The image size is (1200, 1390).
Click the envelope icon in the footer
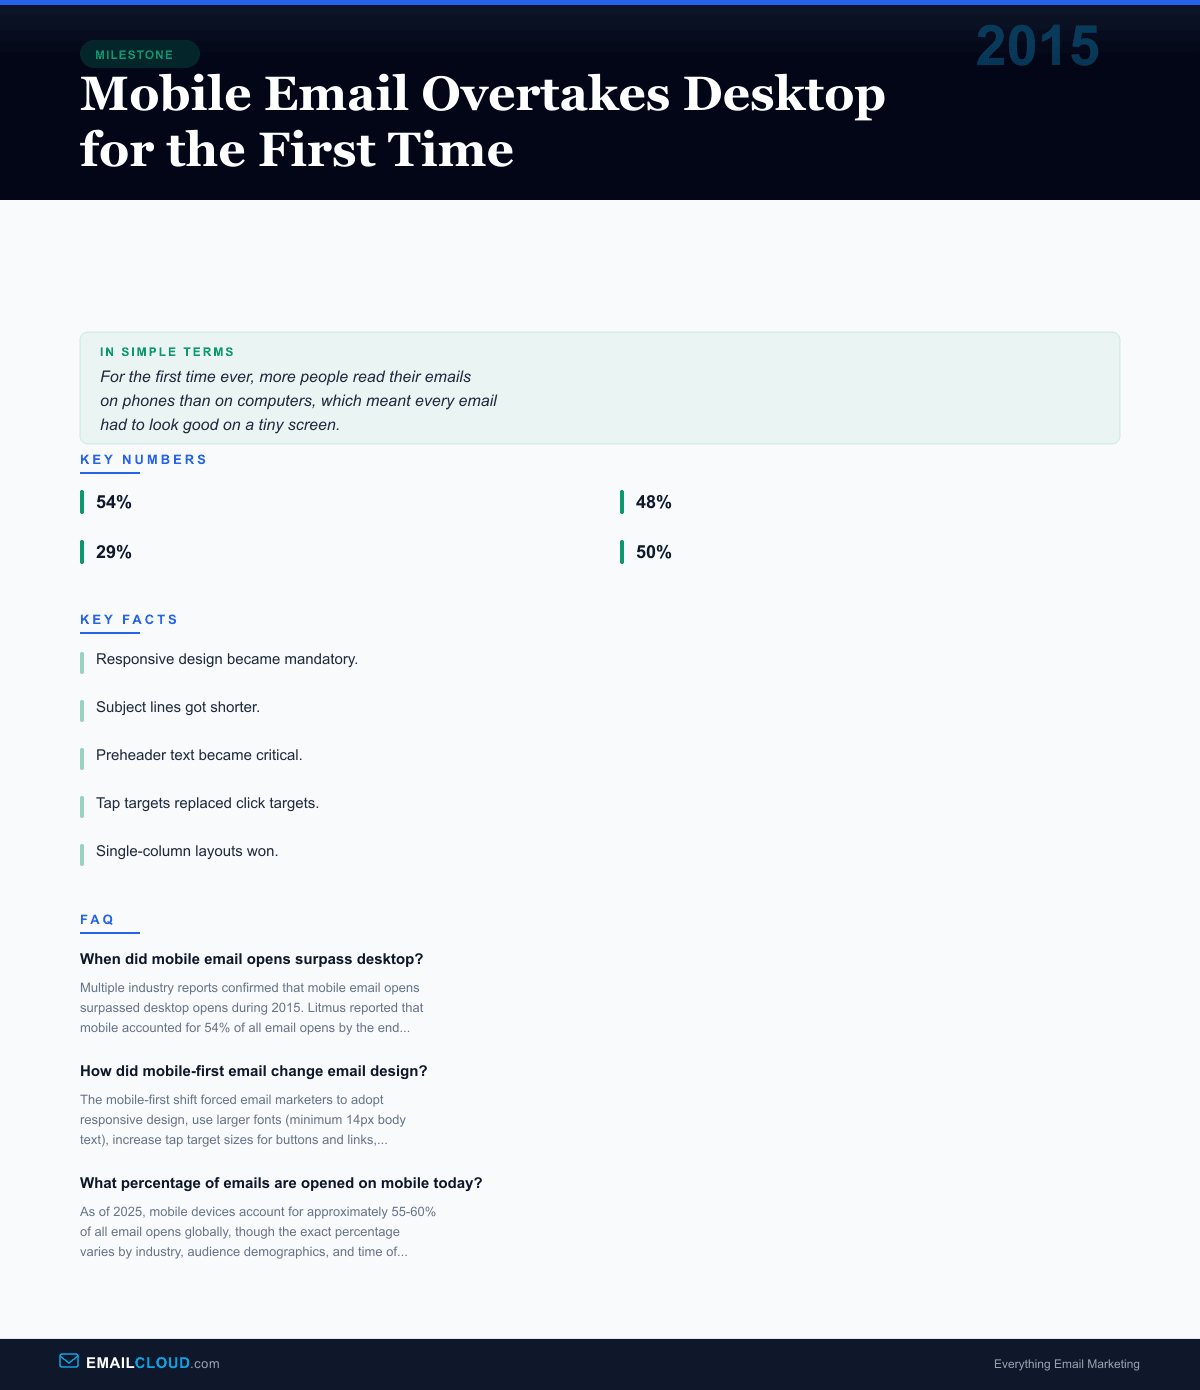(x=69, y=1361)
